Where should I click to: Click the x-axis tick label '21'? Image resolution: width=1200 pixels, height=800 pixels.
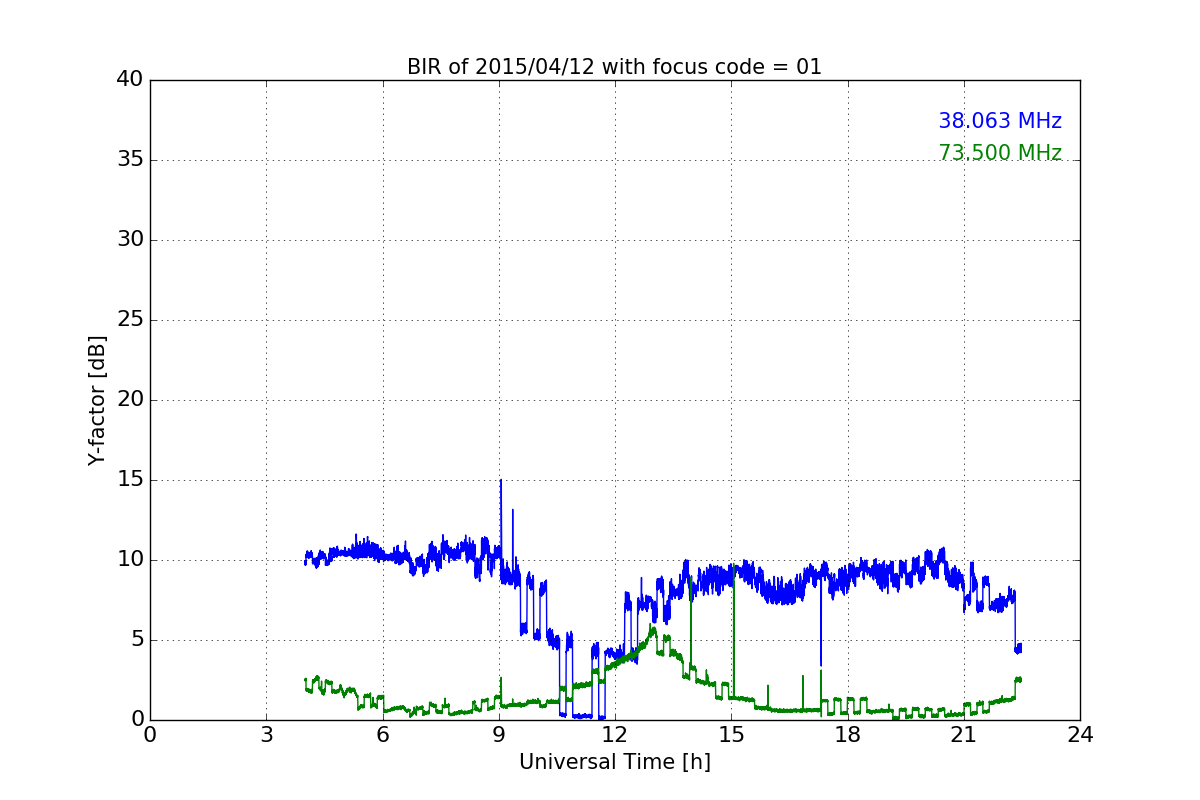coord(964,735)
